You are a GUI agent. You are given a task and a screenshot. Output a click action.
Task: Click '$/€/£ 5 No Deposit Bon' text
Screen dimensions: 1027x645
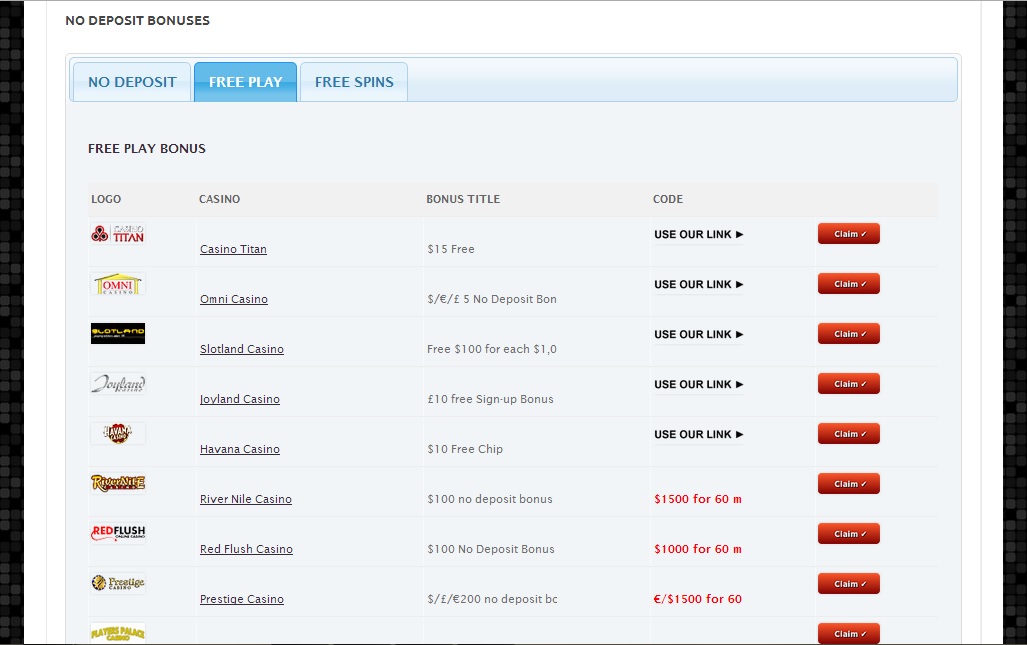click(492, 299)
